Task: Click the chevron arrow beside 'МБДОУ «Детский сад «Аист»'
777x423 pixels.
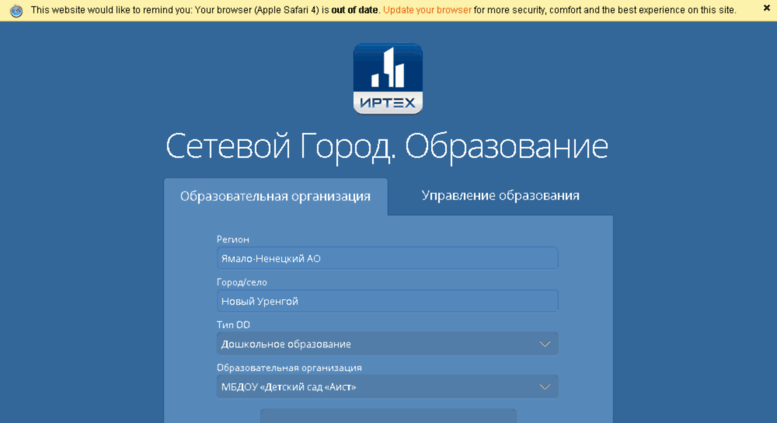Action: [545, 387]
